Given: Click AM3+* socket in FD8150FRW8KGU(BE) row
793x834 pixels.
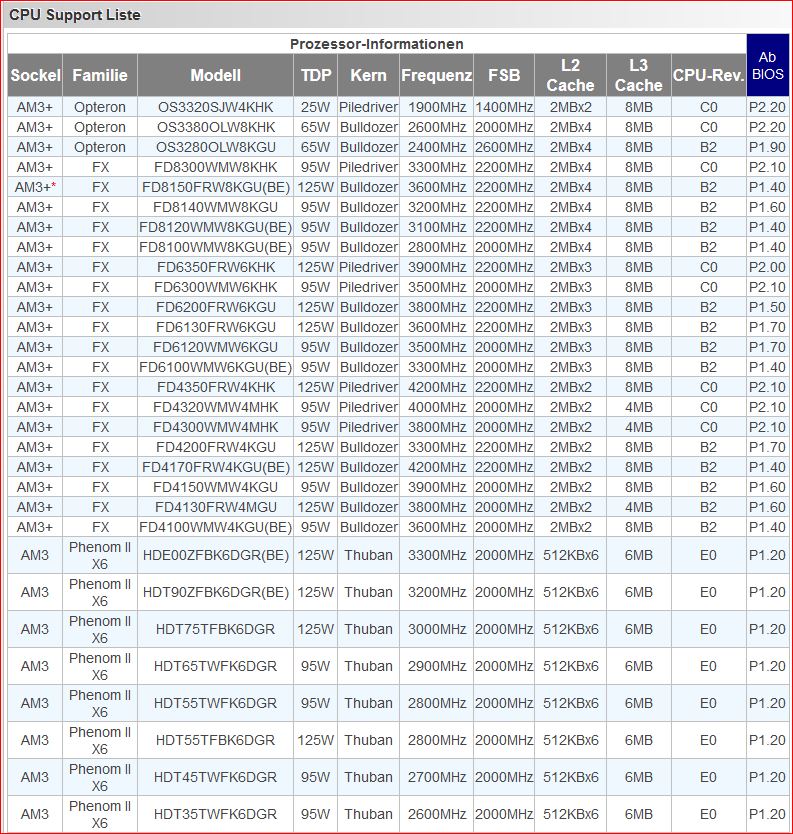Looking at the screenshot, I should click(x=35, y=187).
